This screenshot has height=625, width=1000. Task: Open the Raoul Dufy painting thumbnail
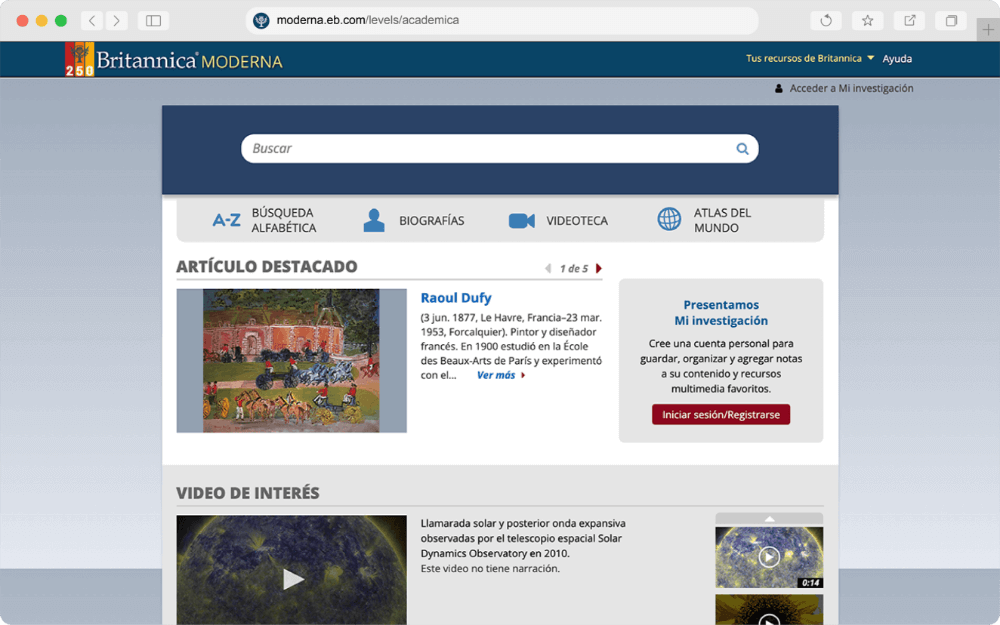(291, 361)
